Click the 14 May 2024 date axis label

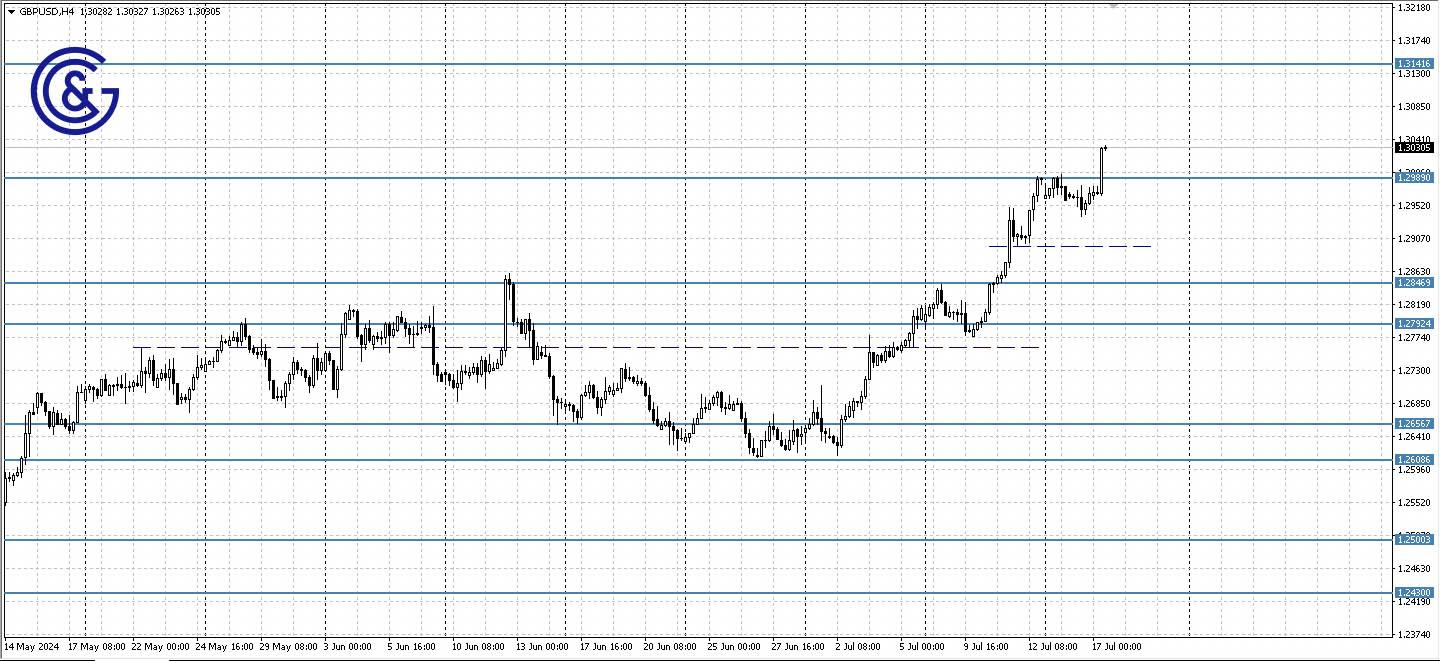click(32, 647)
